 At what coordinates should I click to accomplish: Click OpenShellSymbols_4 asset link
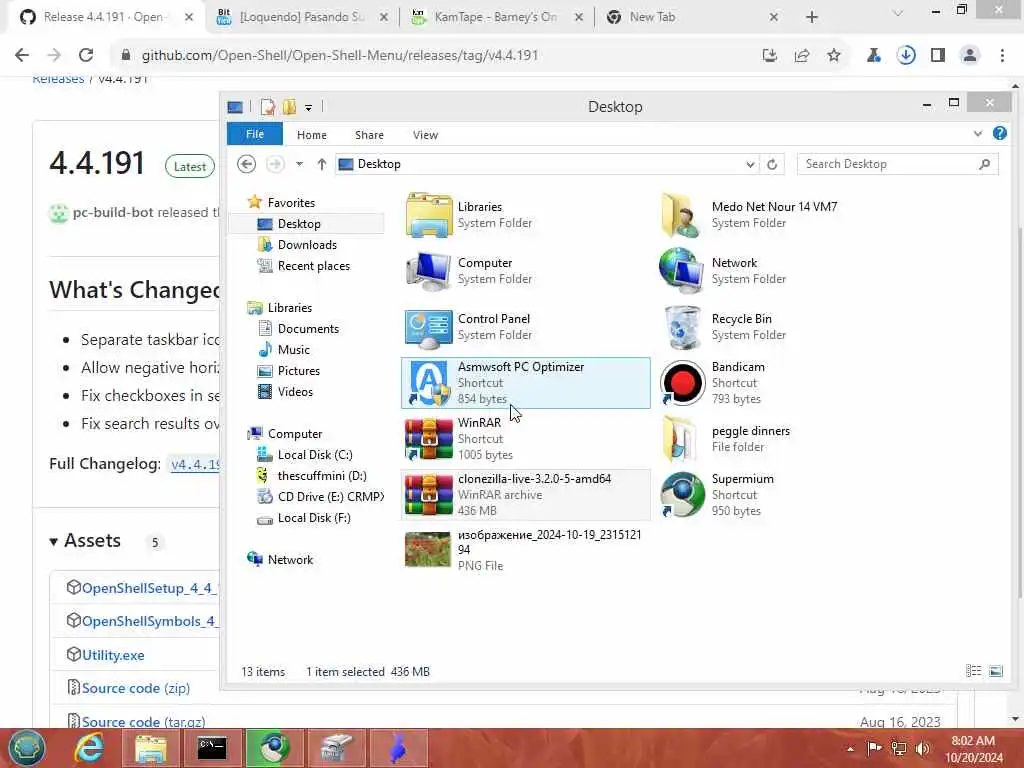coord(150,621)
